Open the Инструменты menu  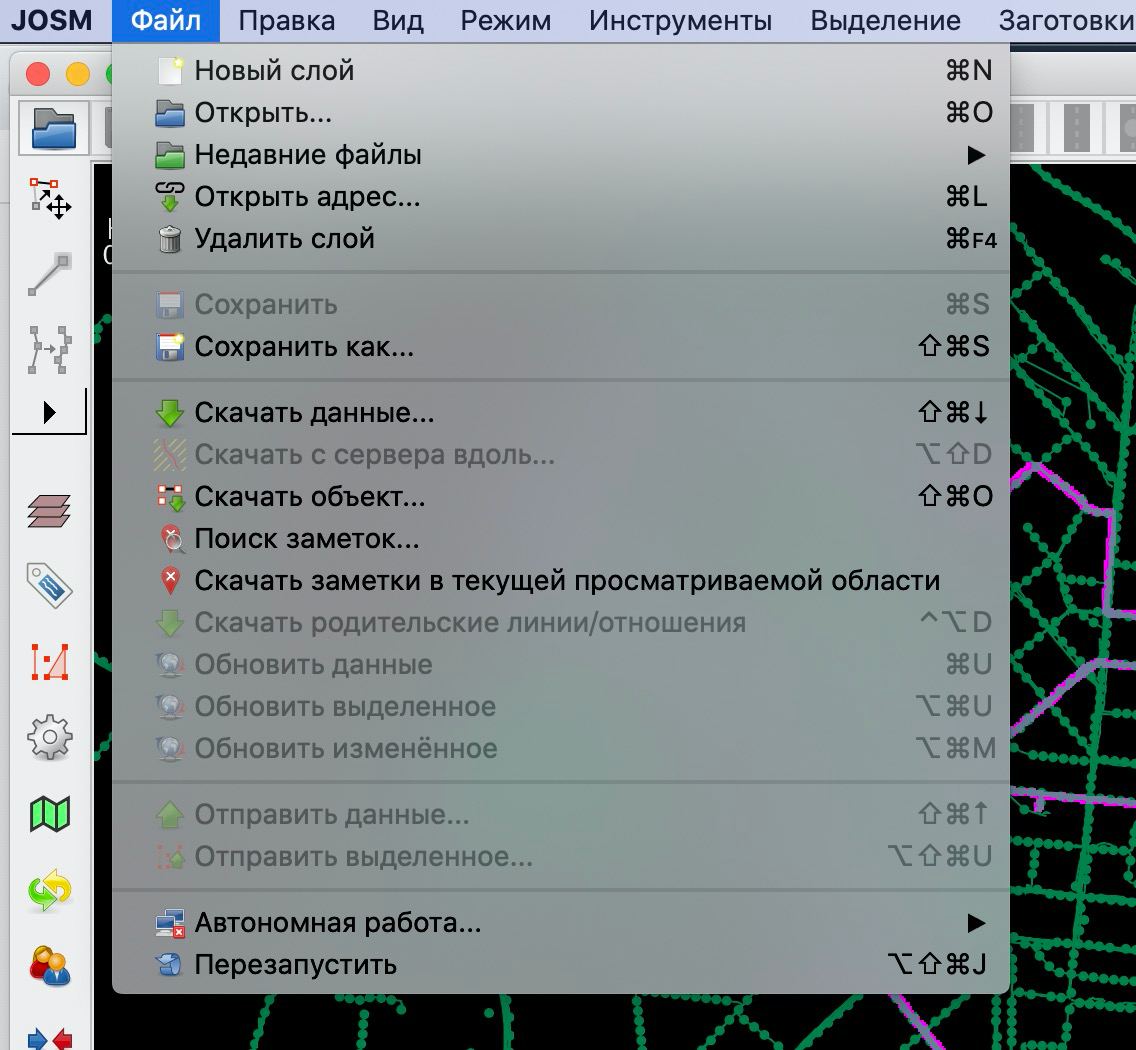click(x=680, y=20)
